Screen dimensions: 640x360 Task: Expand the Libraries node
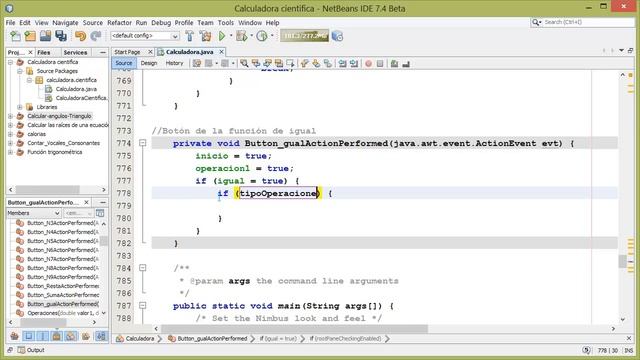20,107
